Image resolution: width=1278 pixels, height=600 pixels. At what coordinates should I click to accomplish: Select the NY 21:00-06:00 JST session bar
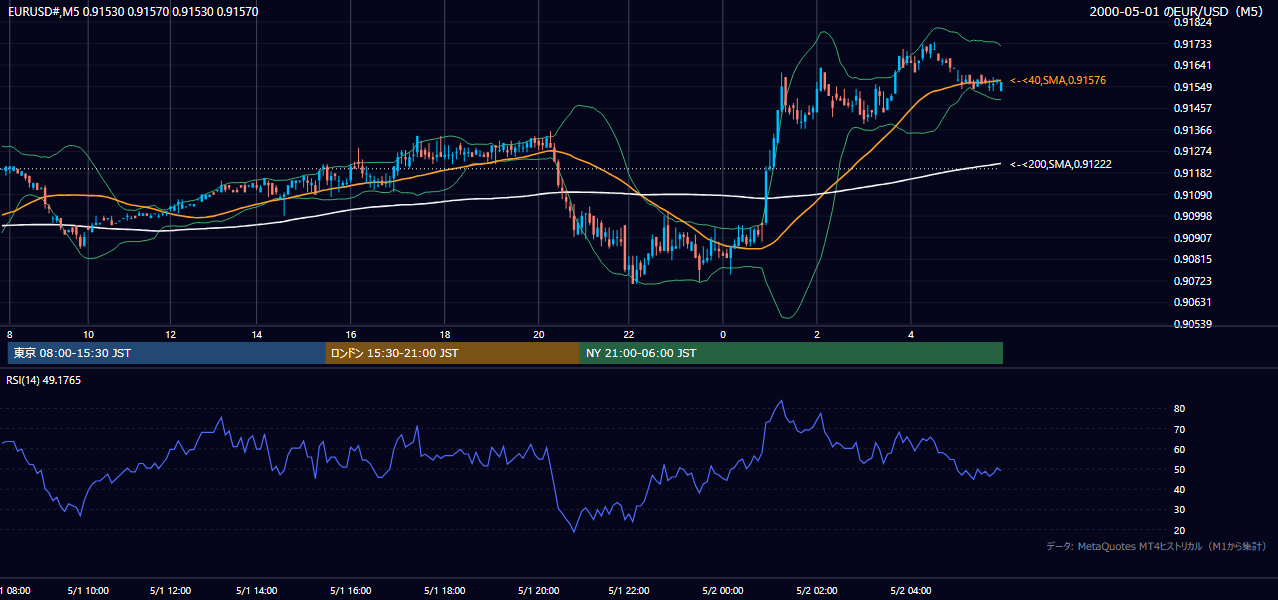791,353
